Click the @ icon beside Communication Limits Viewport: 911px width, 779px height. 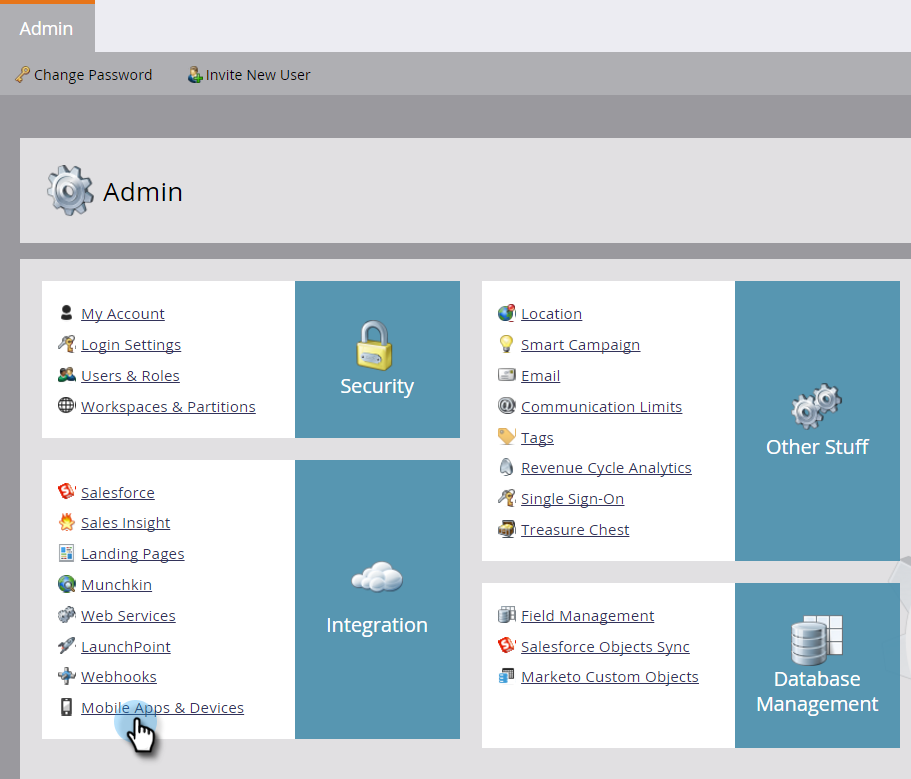tap(507, 405)
